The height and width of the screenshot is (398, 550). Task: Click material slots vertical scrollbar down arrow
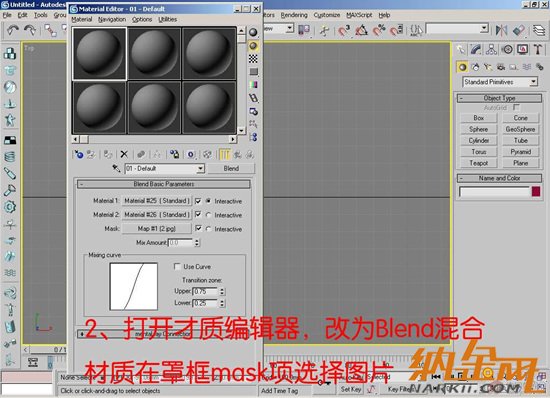coord(241,130)
